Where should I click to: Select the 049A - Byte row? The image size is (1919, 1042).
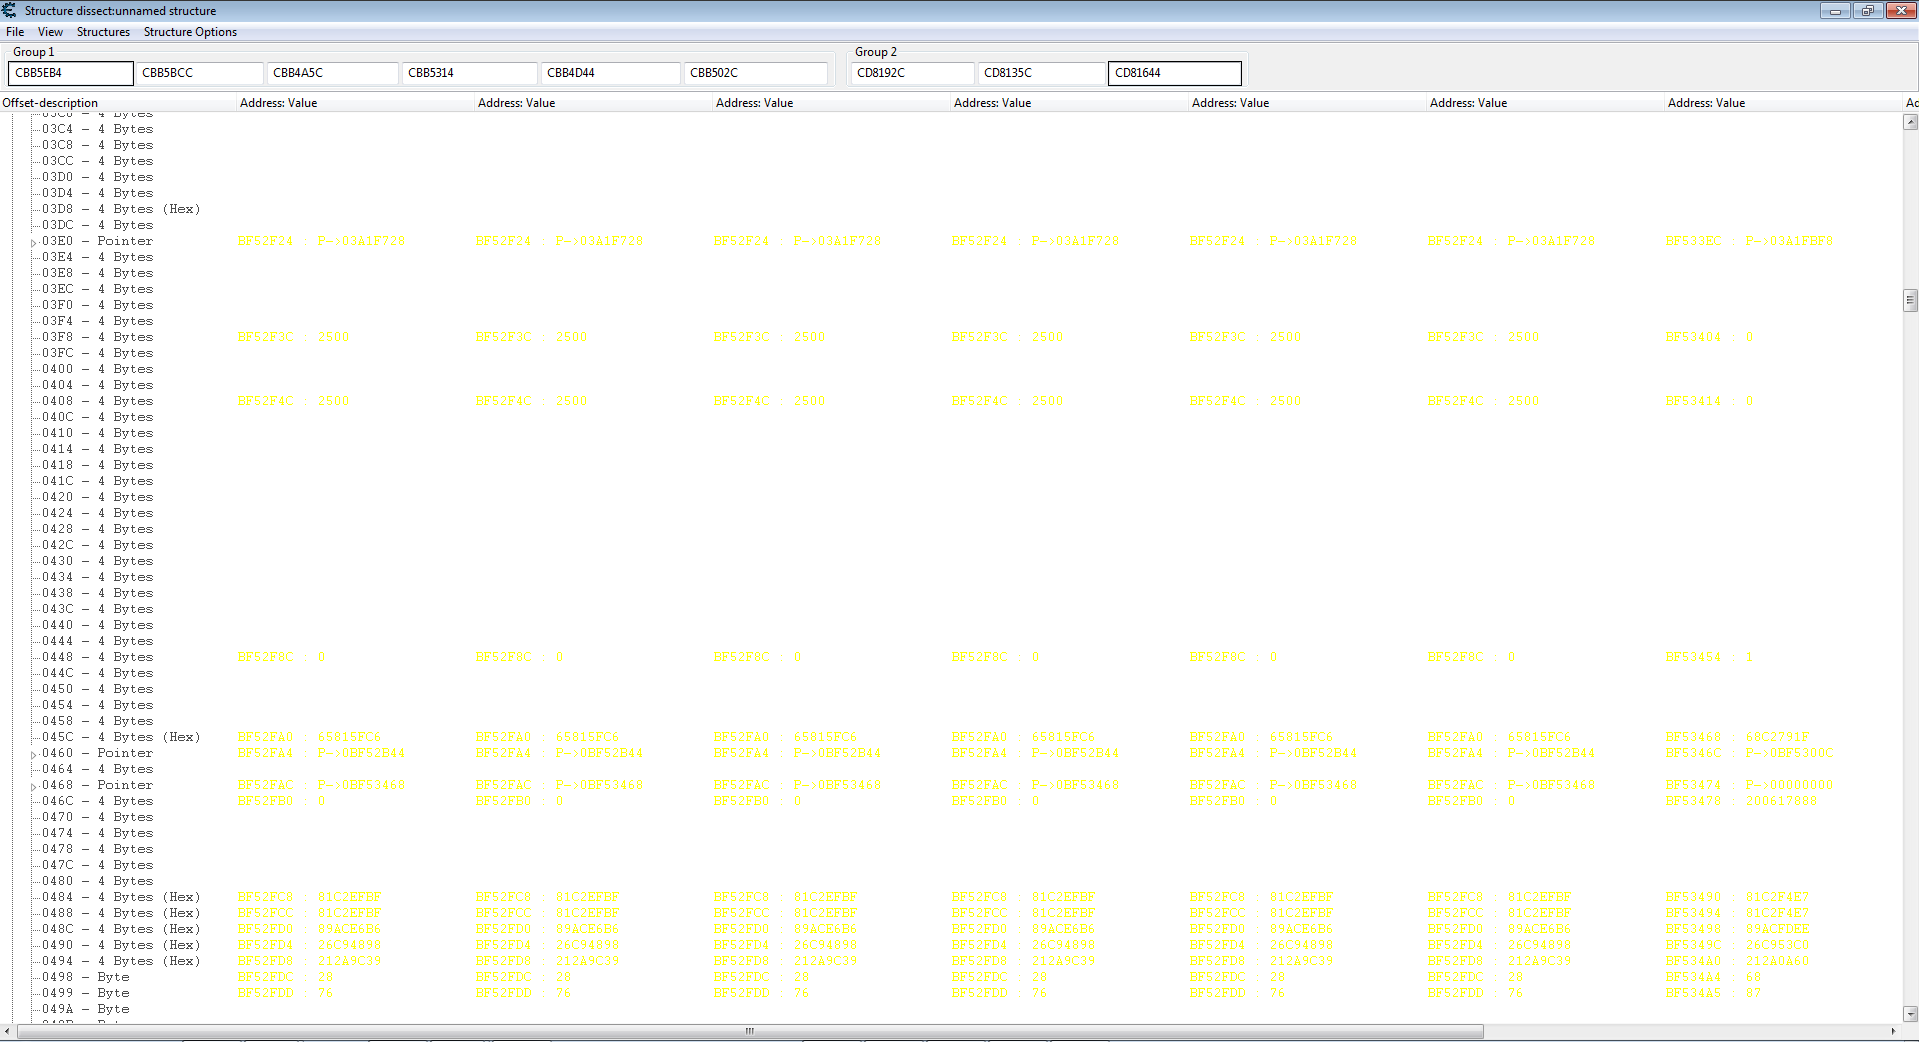[x=86, y=1009]
